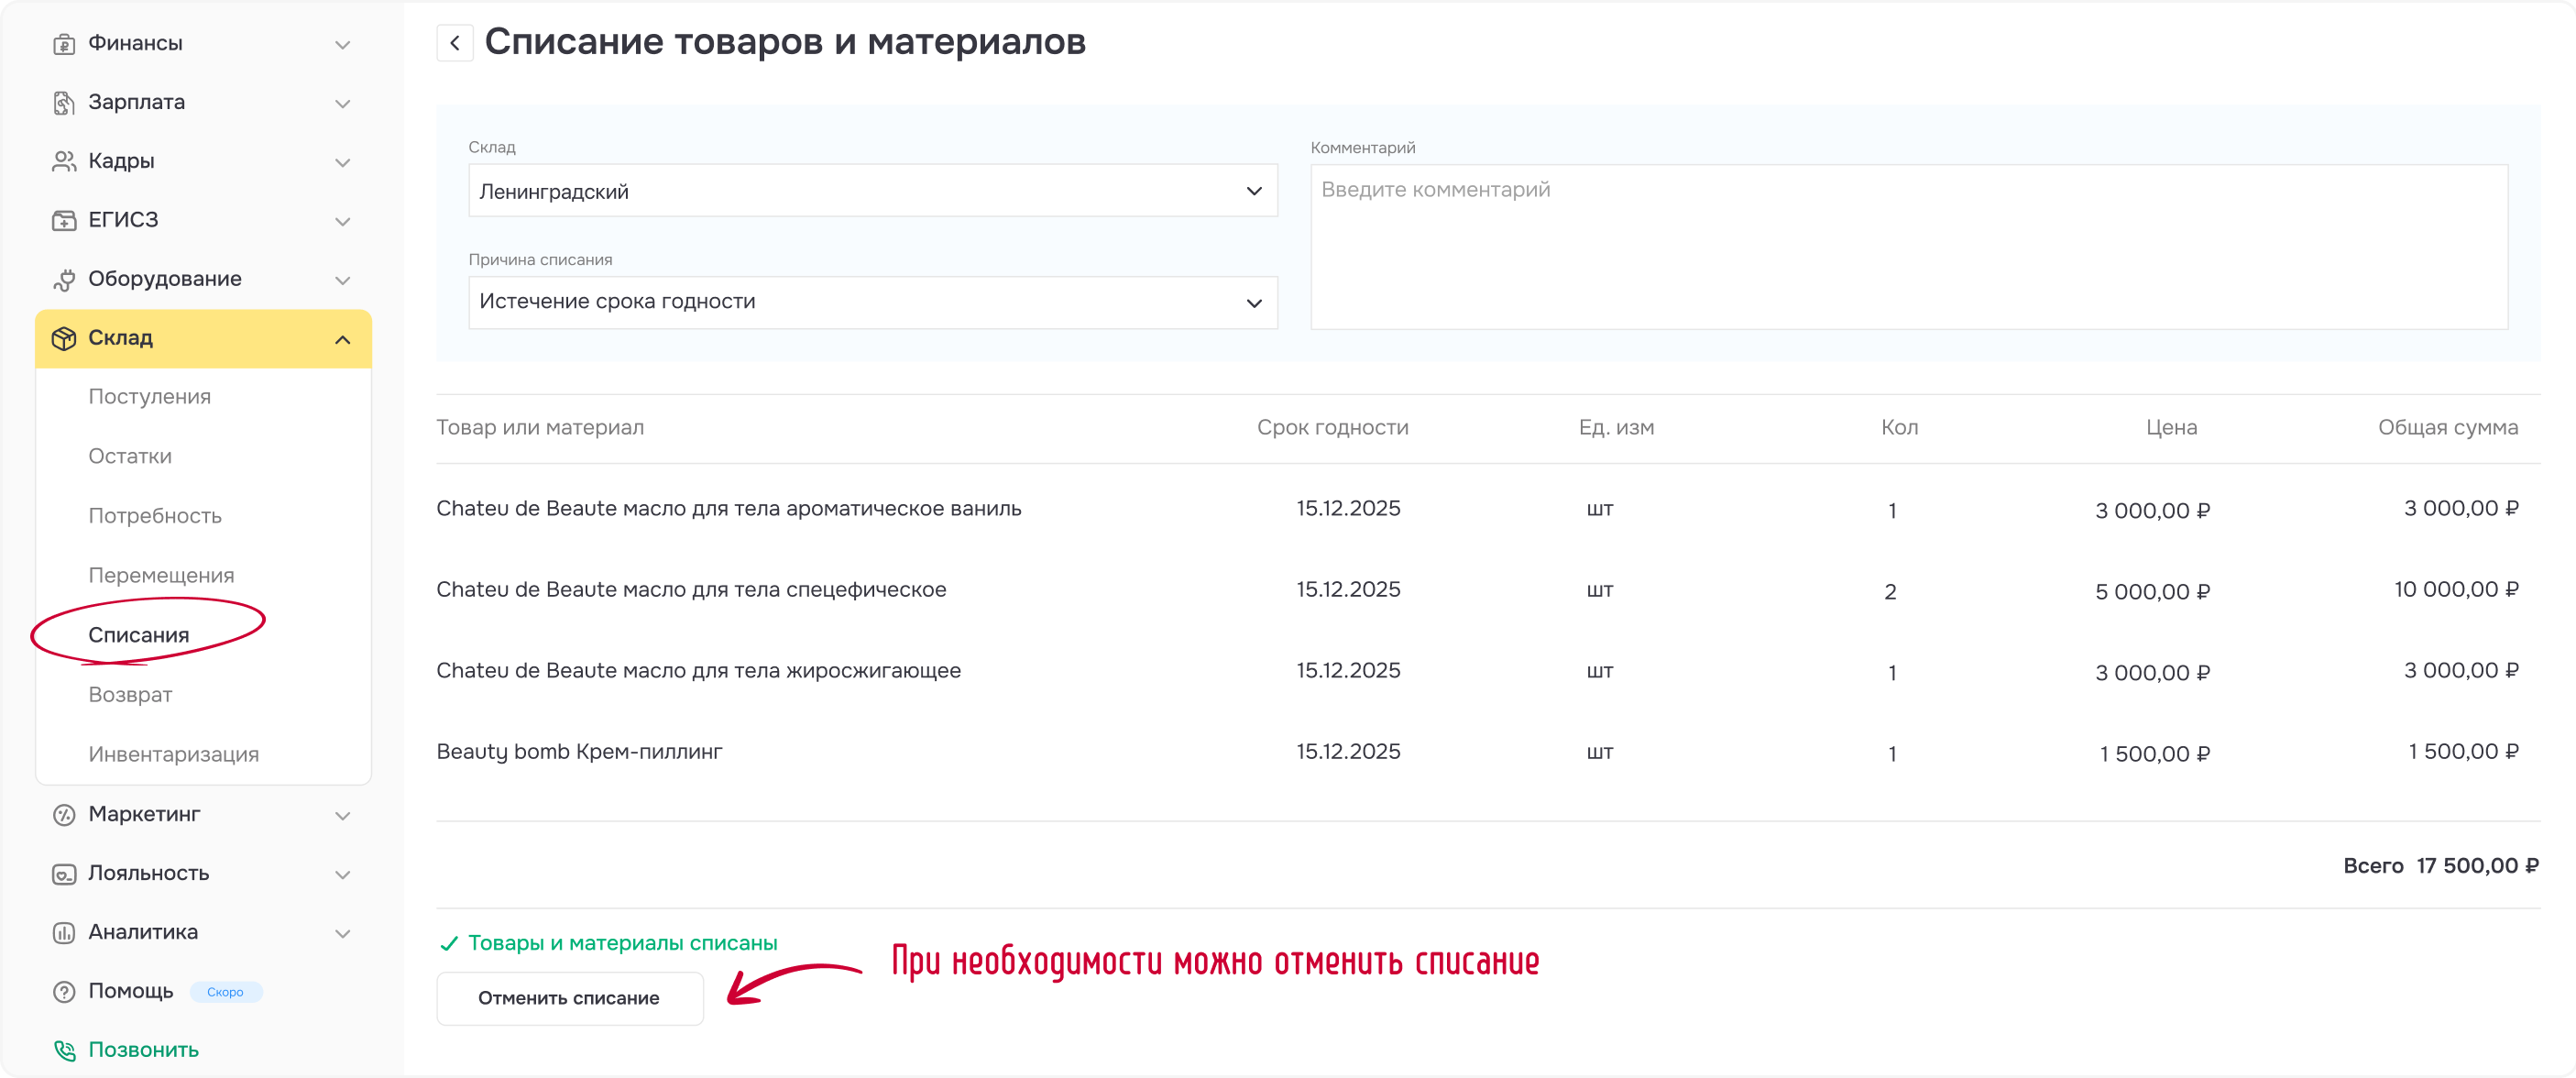
Task: Open Инвентаризация in the Склад menu
Action: [x=174, y=754]
